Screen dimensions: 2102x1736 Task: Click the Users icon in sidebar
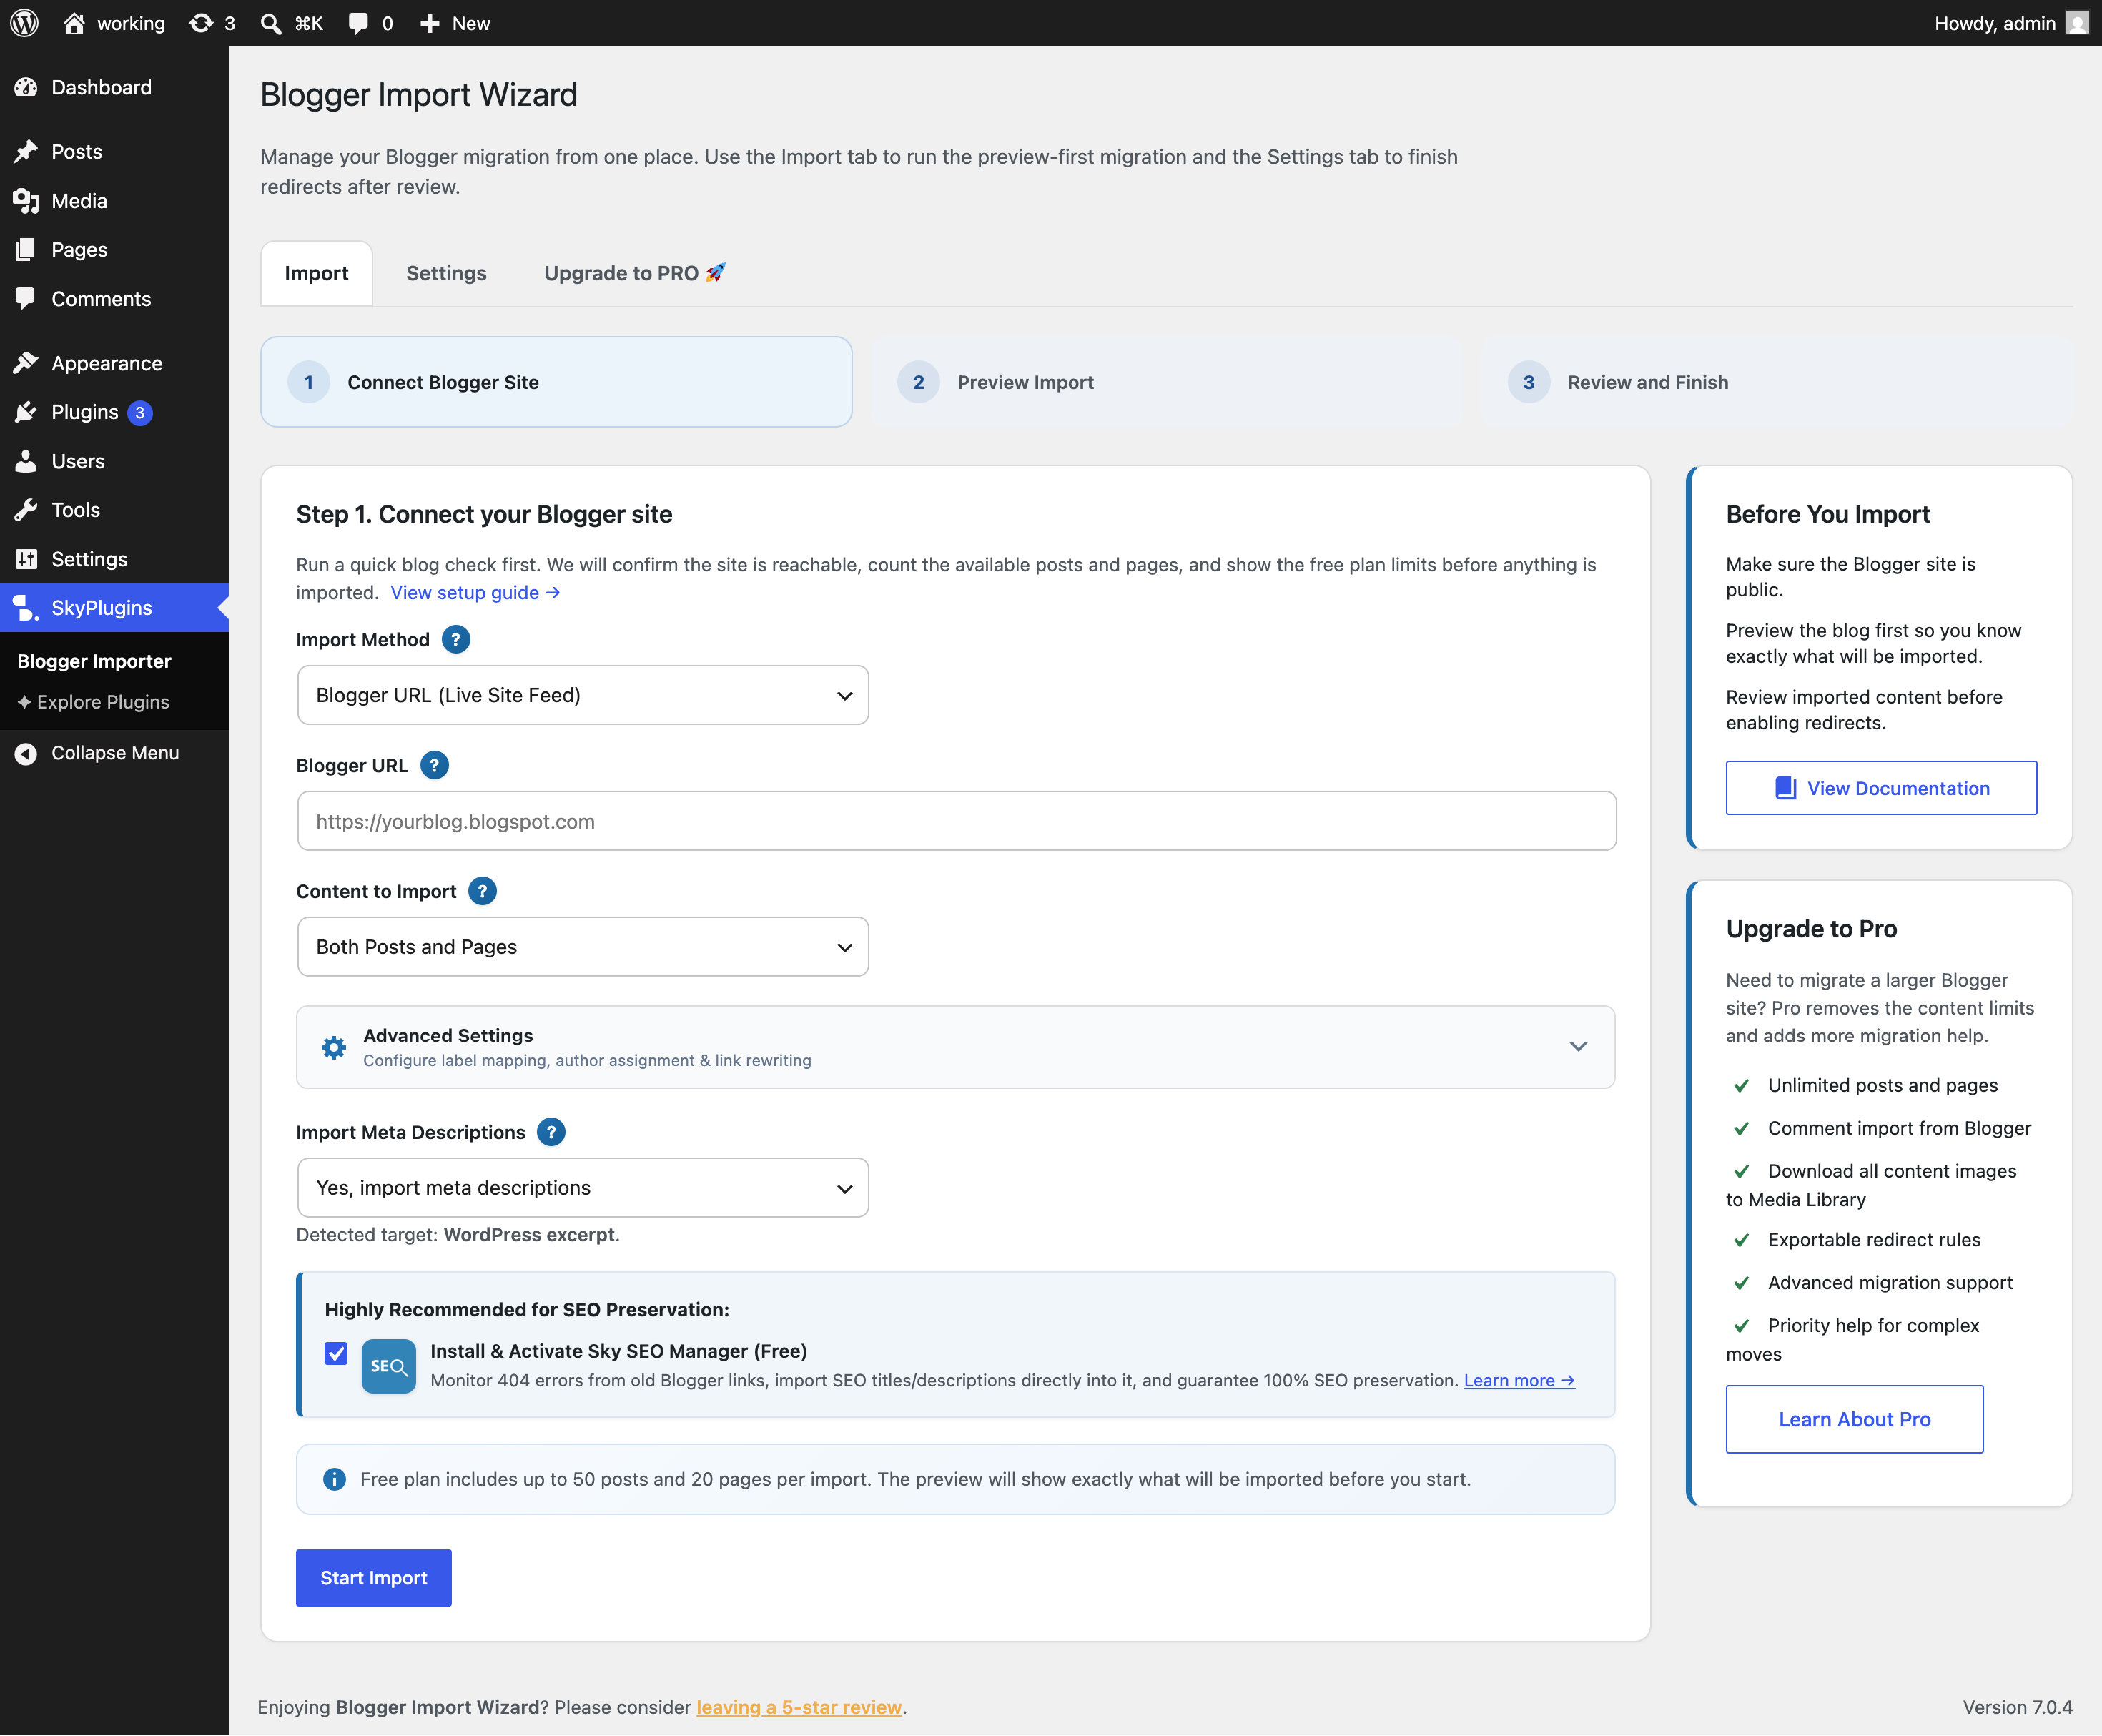coord(26,461)
